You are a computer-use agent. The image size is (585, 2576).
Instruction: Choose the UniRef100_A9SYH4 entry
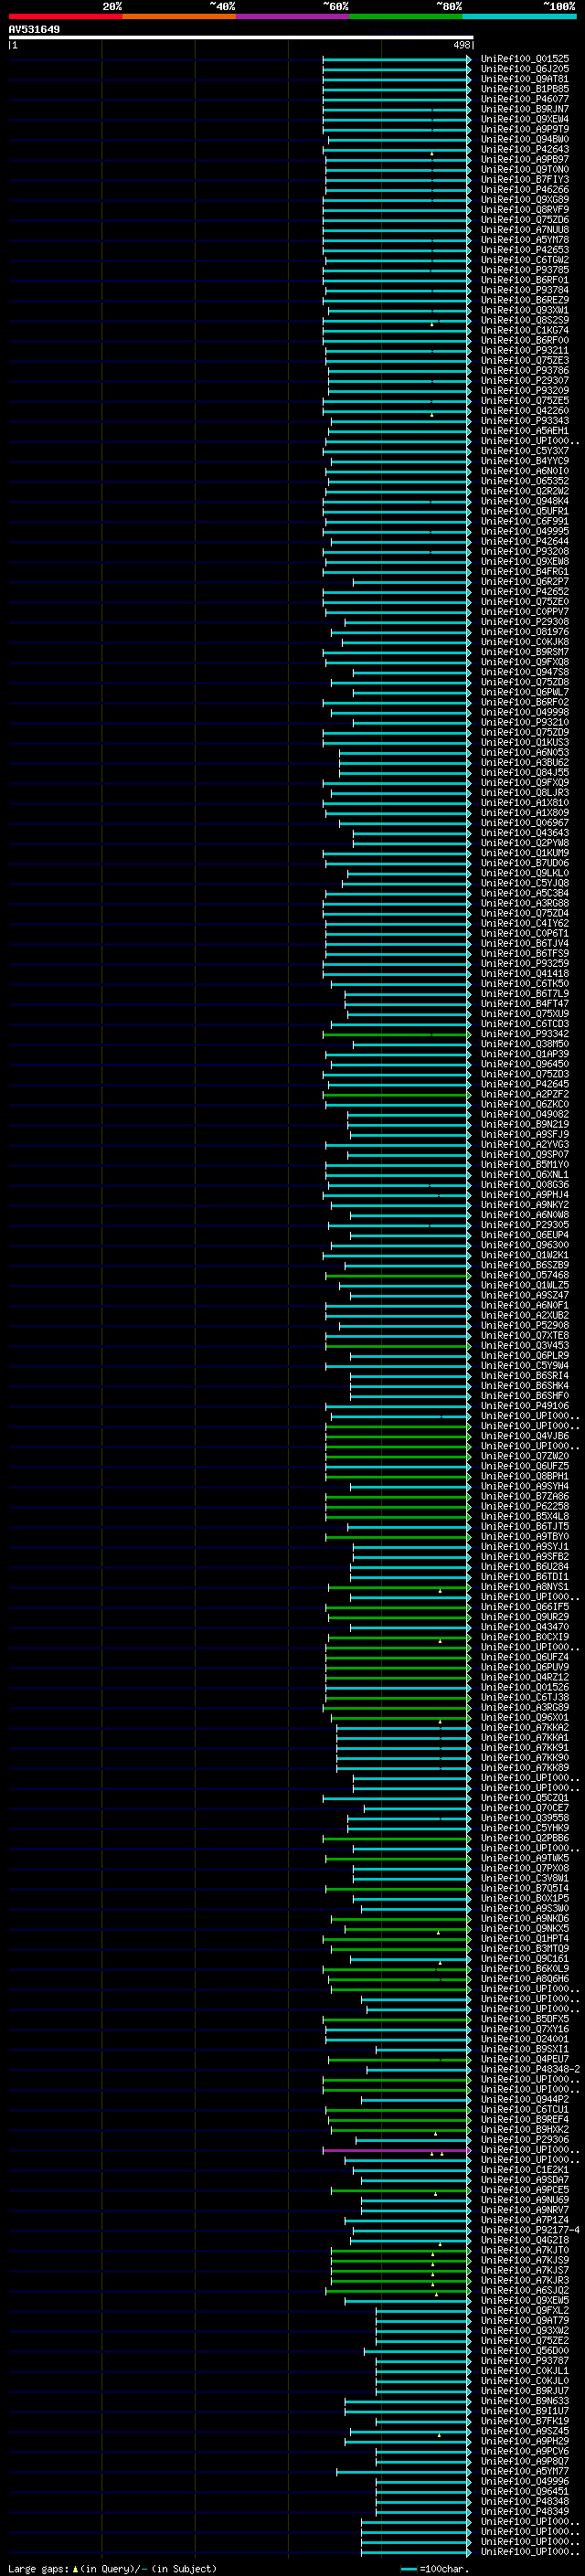525,1486
